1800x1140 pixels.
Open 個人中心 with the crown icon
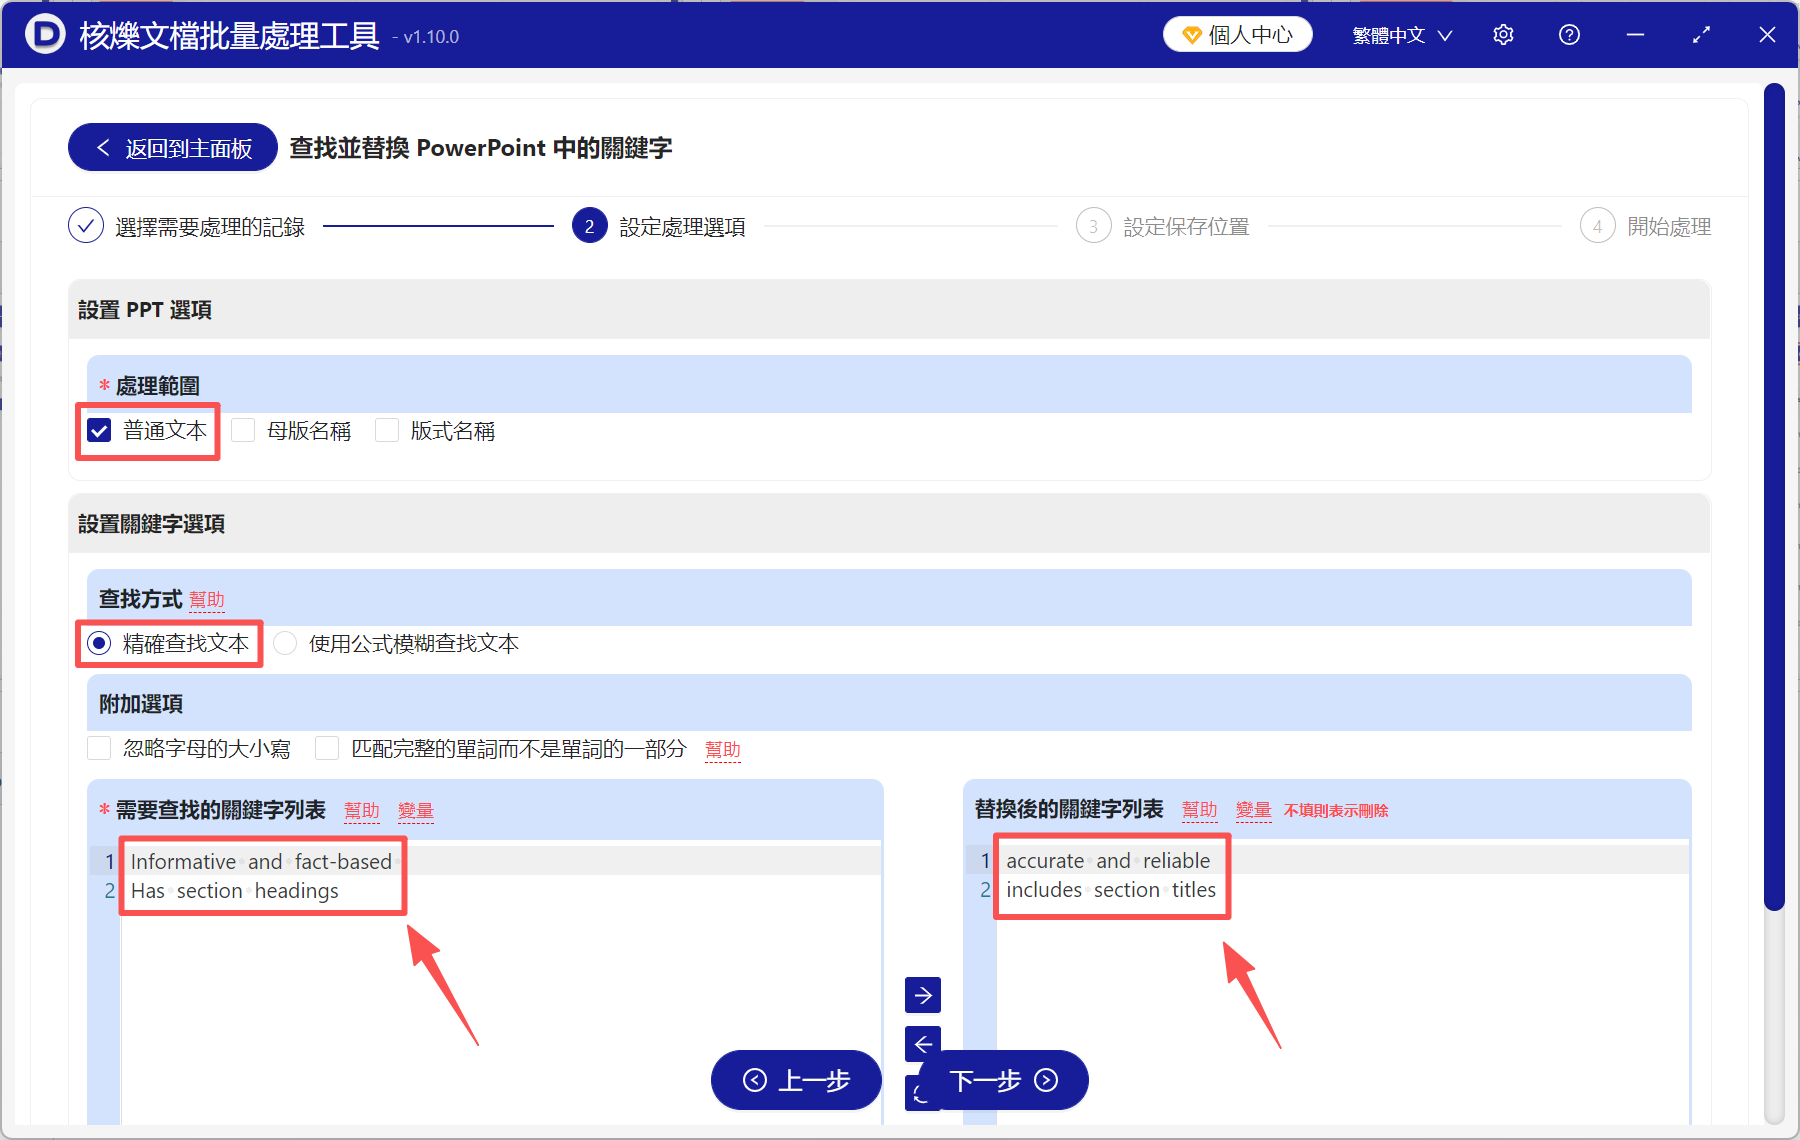tap(1237, 33)
